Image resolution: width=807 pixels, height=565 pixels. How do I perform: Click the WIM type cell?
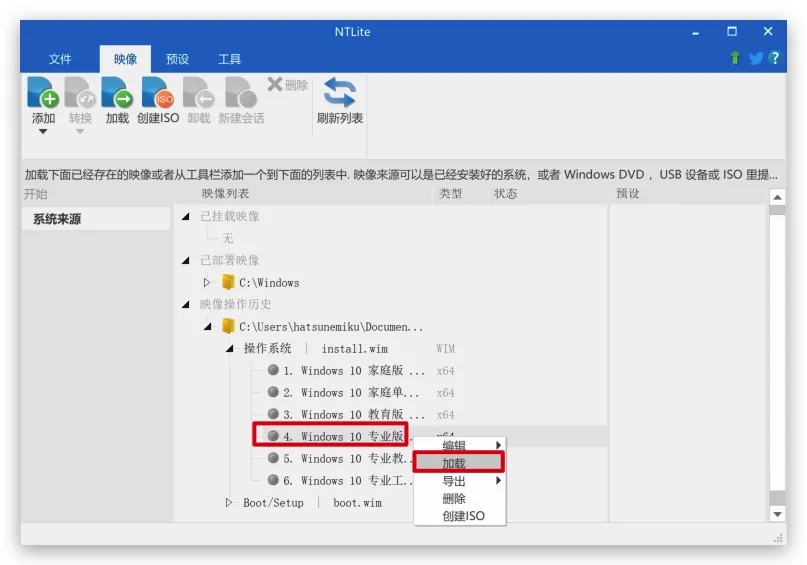446,349
